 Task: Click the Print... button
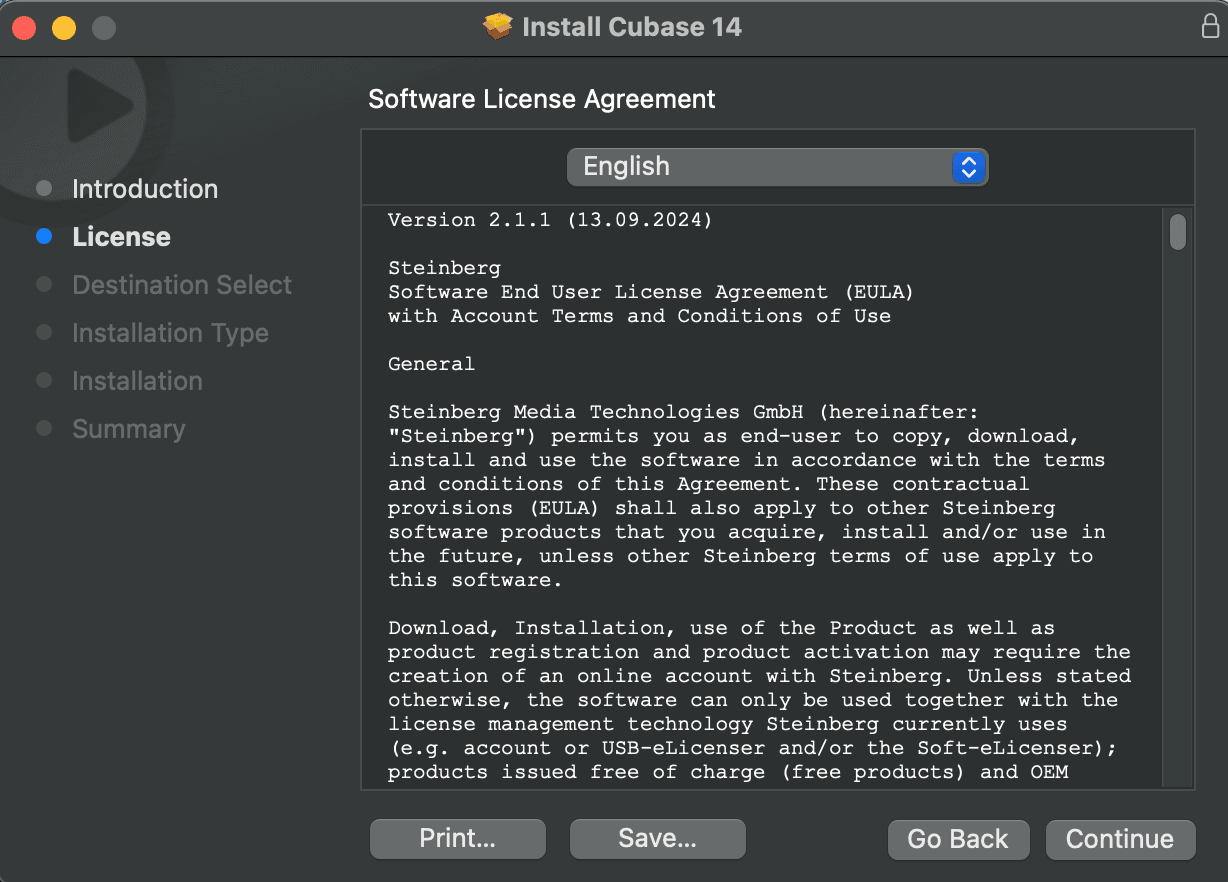[x=458, y=839]
